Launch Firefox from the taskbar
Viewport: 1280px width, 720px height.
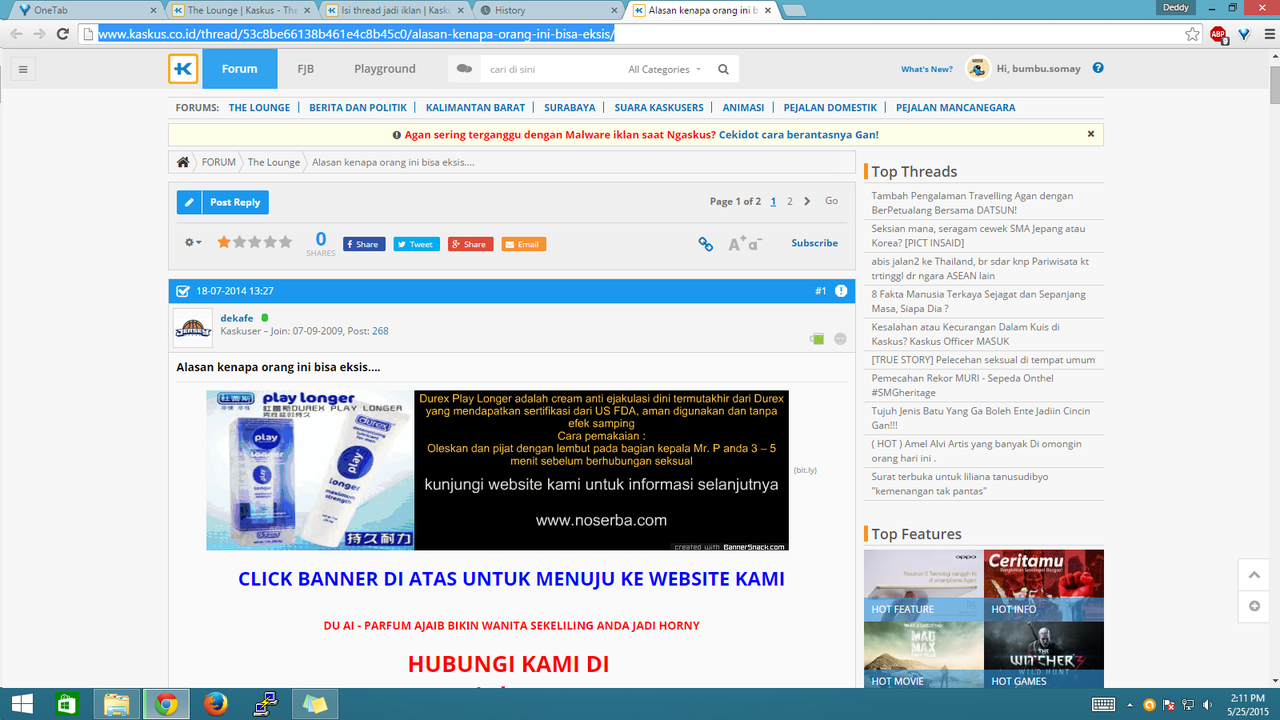pos(215,704)
